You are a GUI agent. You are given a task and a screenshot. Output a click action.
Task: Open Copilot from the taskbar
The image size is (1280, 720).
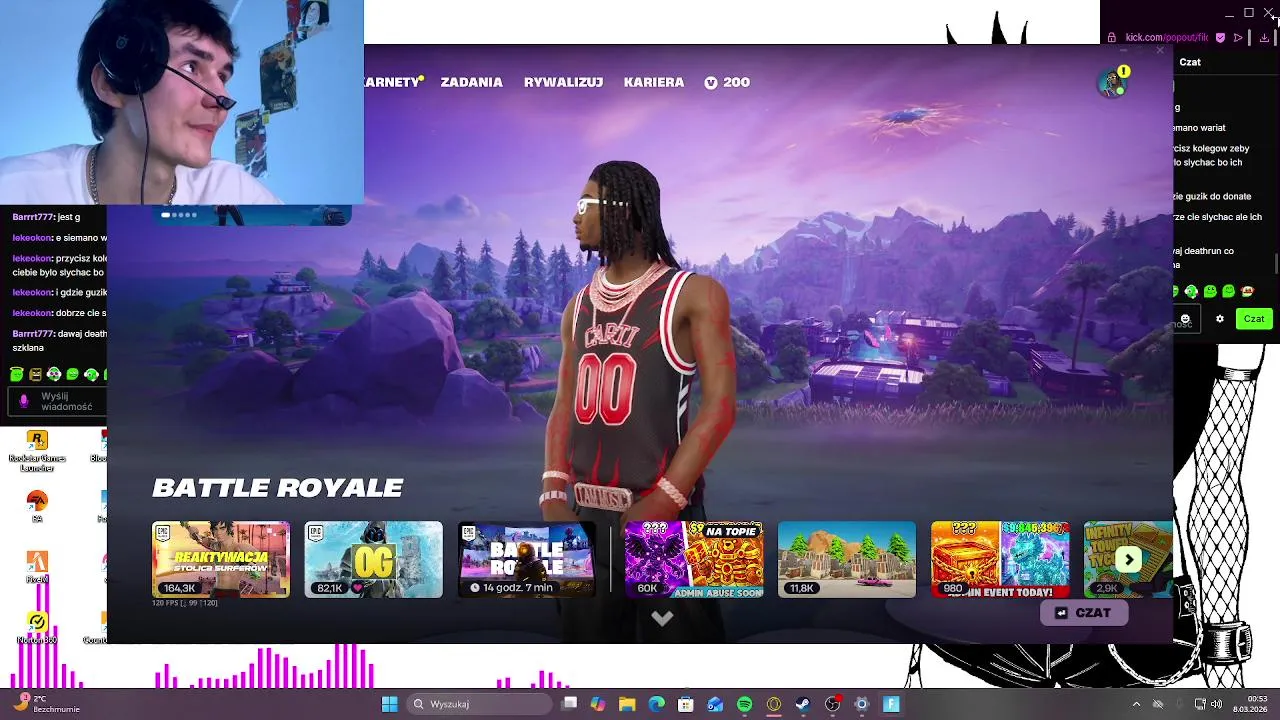tap(598, 704)
